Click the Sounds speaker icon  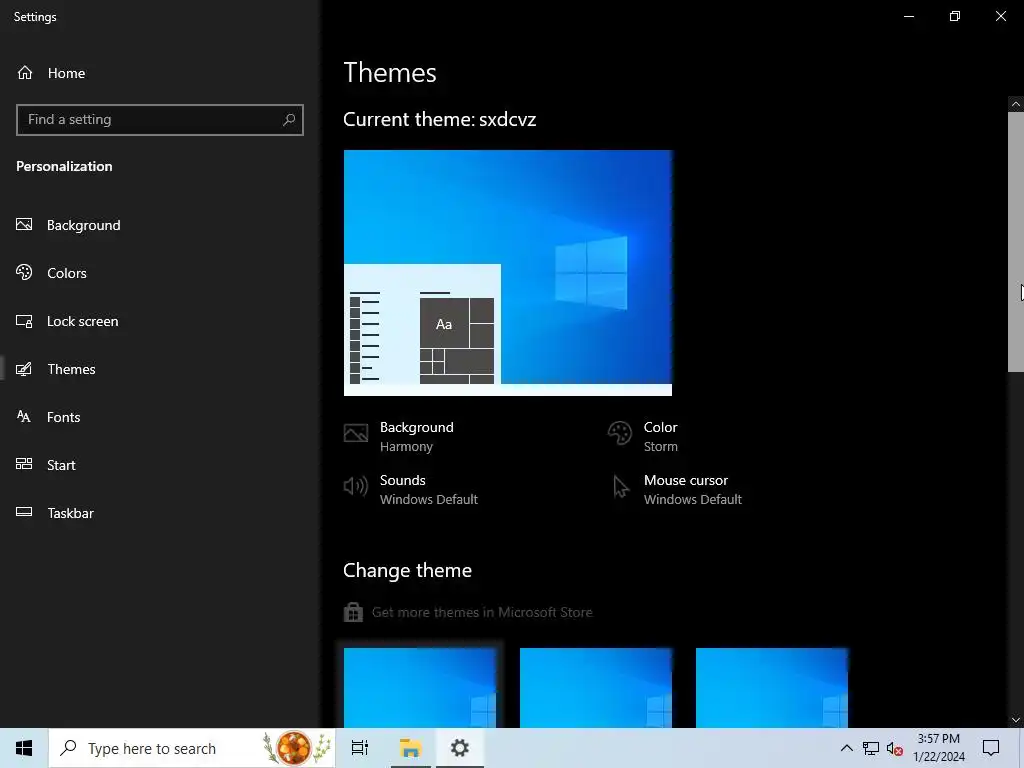coord(356,486)
